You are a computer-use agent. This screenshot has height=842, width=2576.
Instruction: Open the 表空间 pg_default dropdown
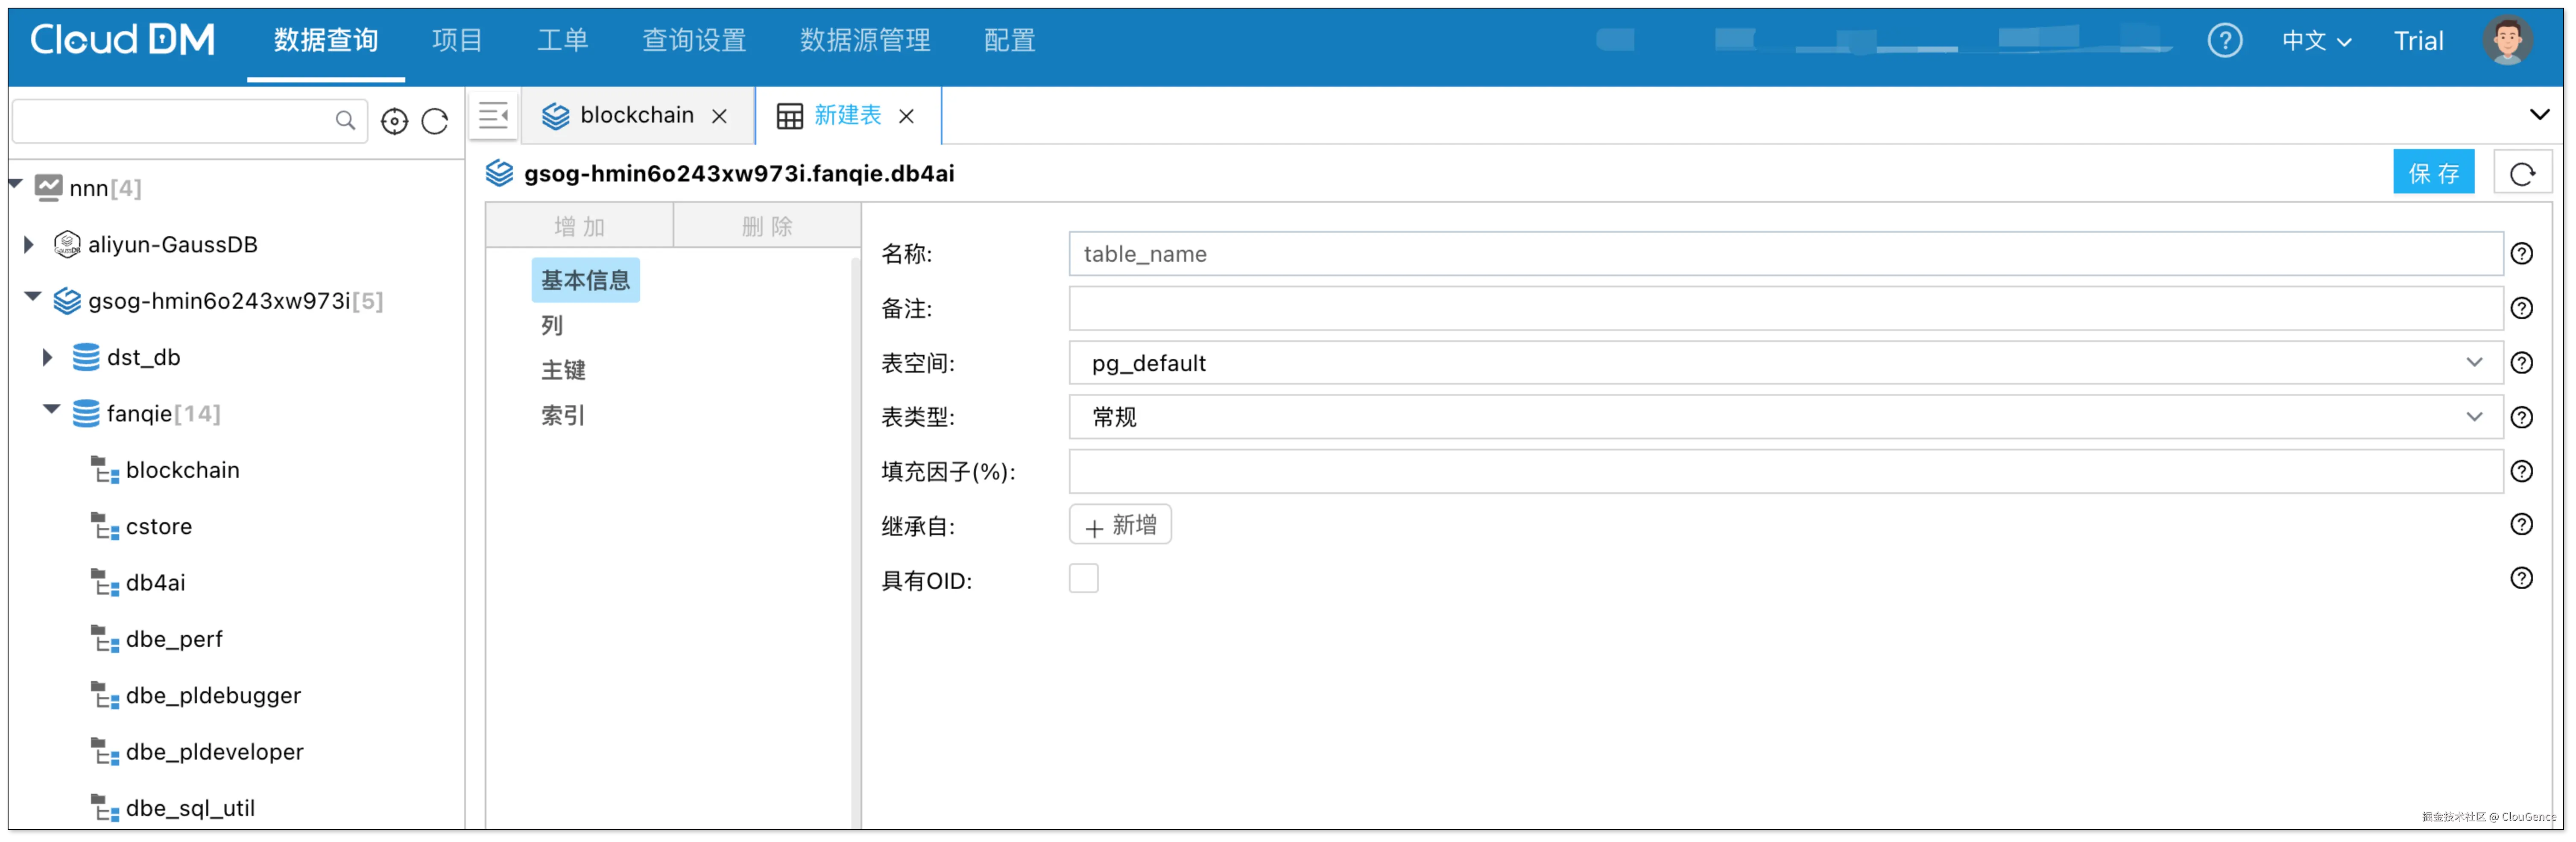coord(2475,363)
